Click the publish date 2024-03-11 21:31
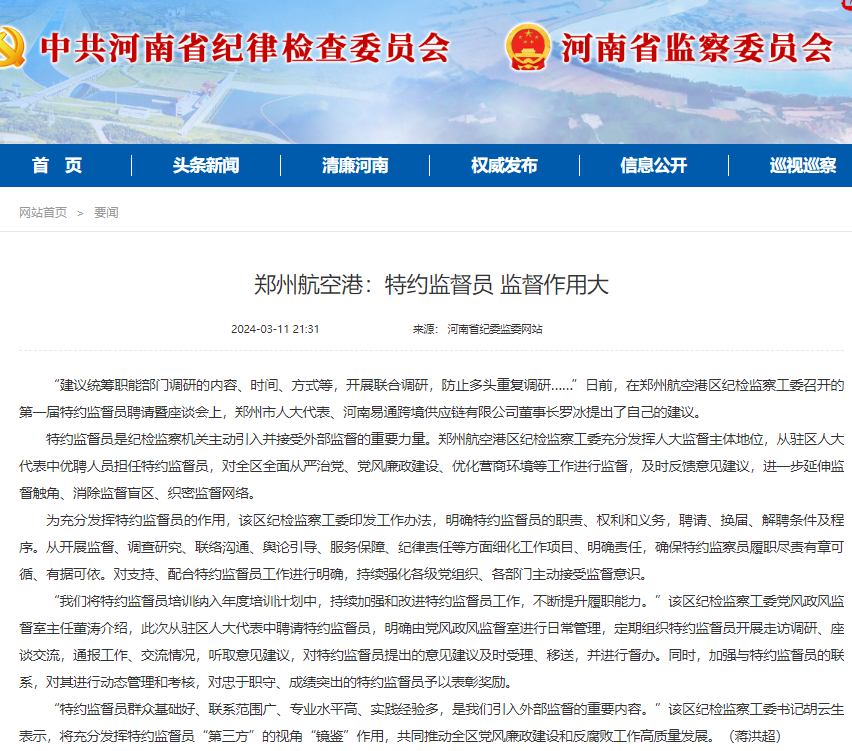This screenshot has height=751, width=852. 275,329
